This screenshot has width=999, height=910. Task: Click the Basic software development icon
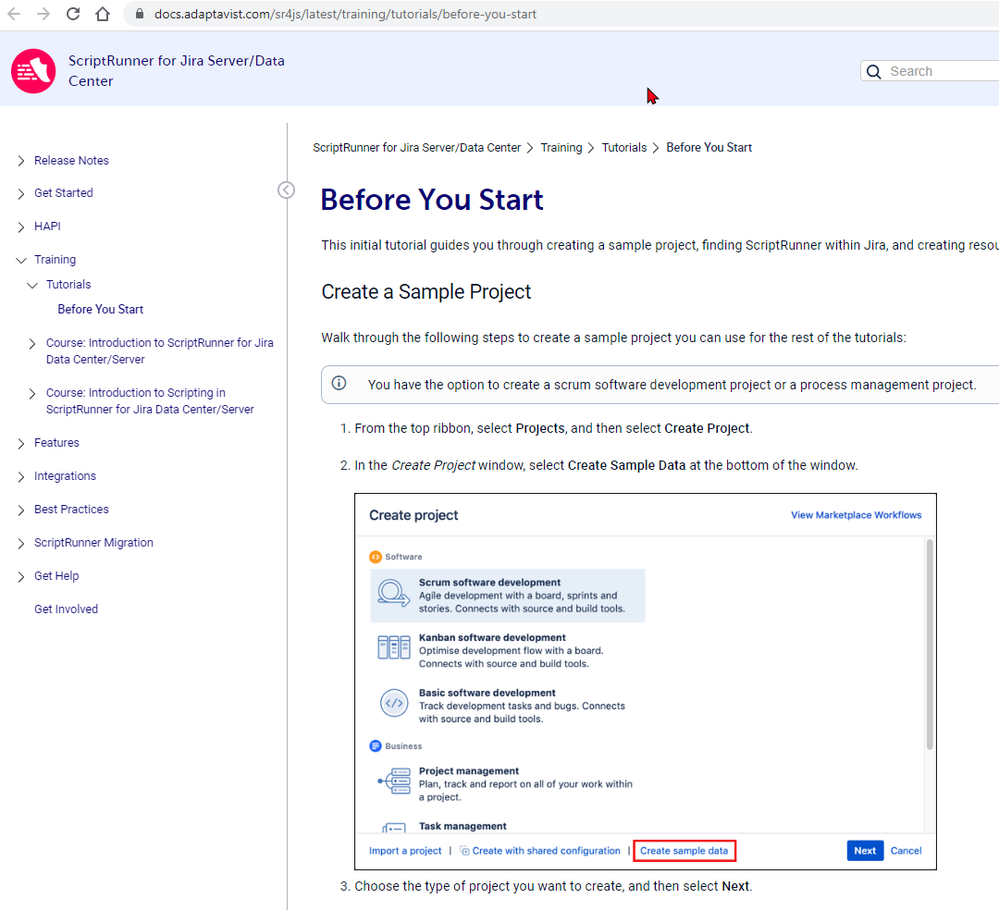[394, 703]
